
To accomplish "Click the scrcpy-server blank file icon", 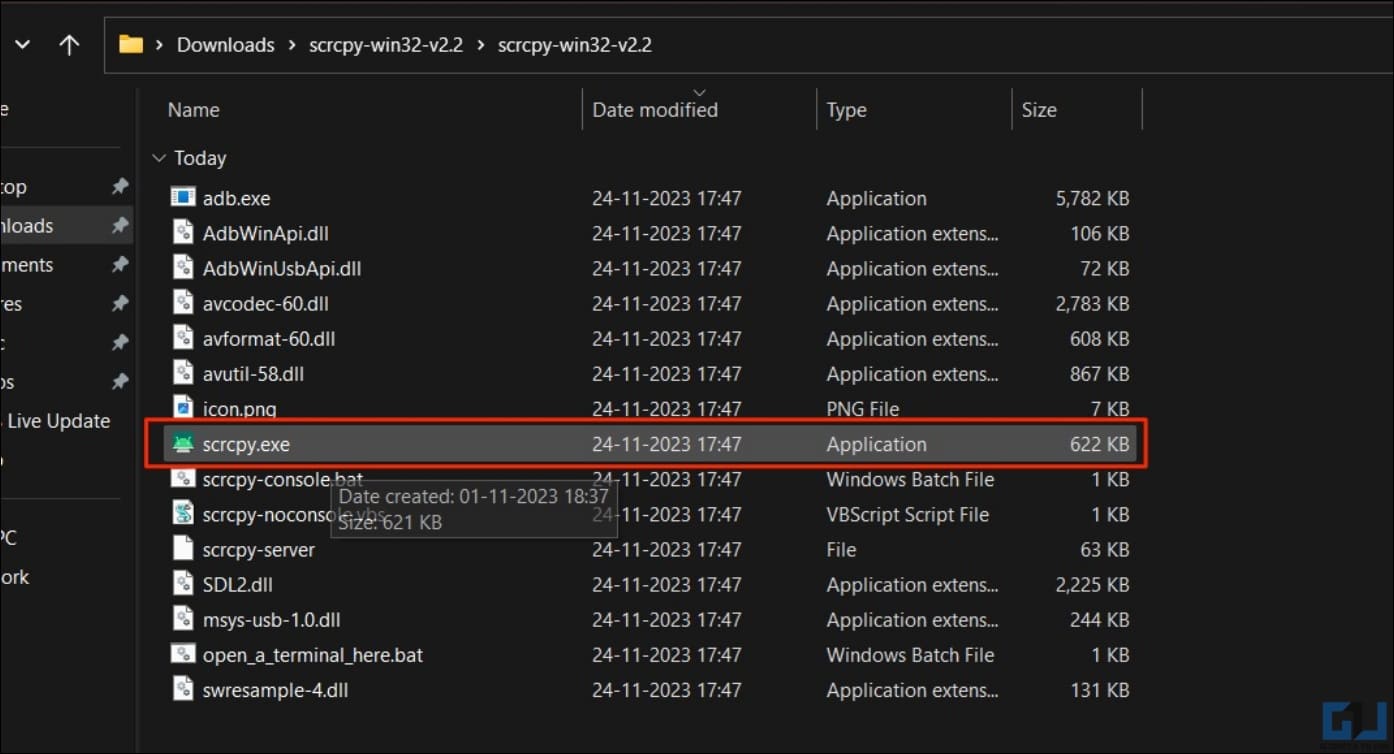I will point(183,549).
